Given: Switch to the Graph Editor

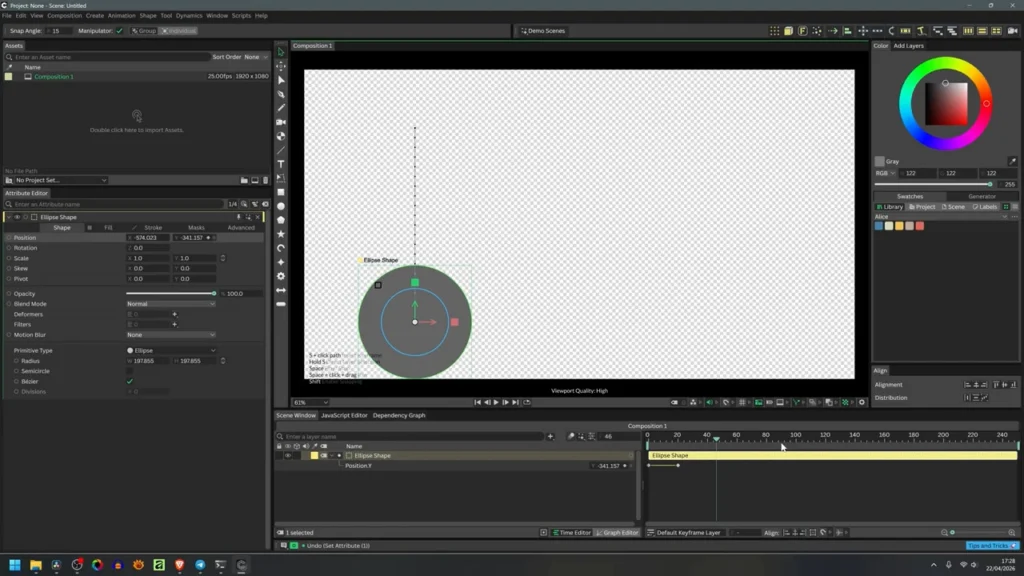Looking at the screenshot, I should [x=616, y=532].
